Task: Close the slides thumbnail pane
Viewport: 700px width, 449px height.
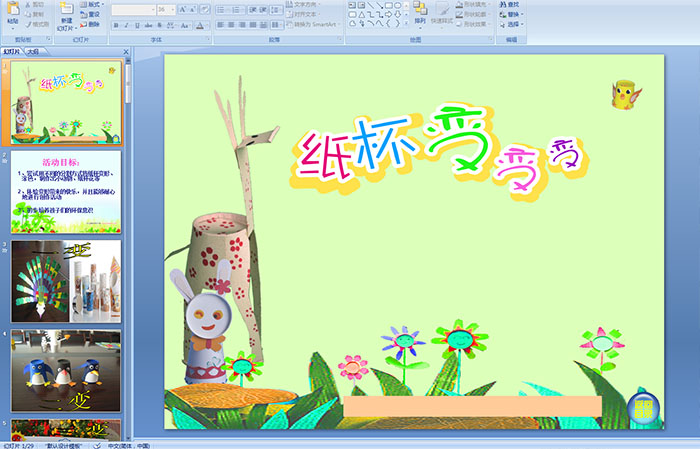Action: click(126, 52)
